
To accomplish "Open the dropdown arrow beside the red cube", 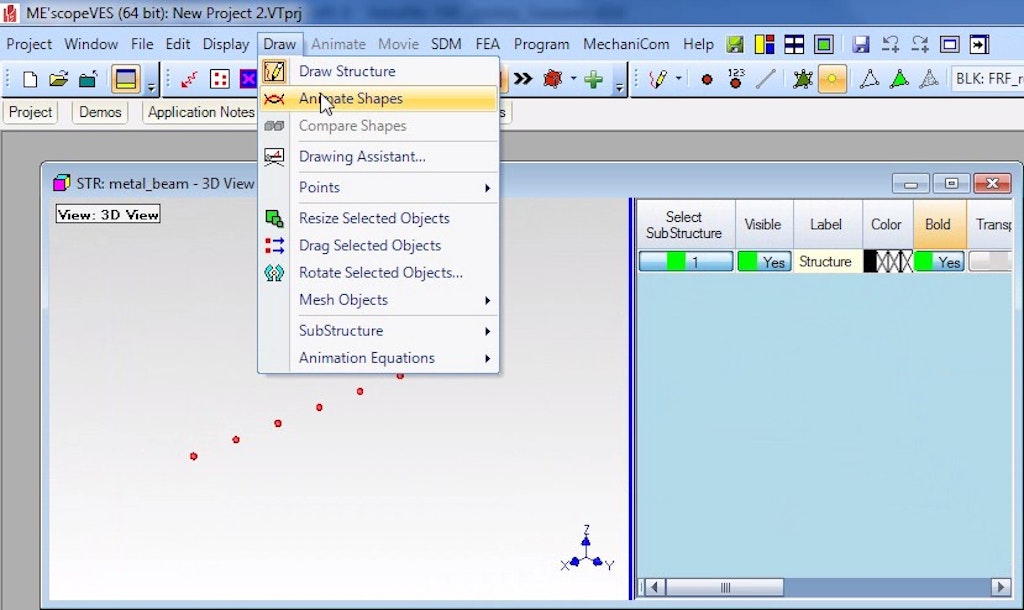I will point(573,80).
